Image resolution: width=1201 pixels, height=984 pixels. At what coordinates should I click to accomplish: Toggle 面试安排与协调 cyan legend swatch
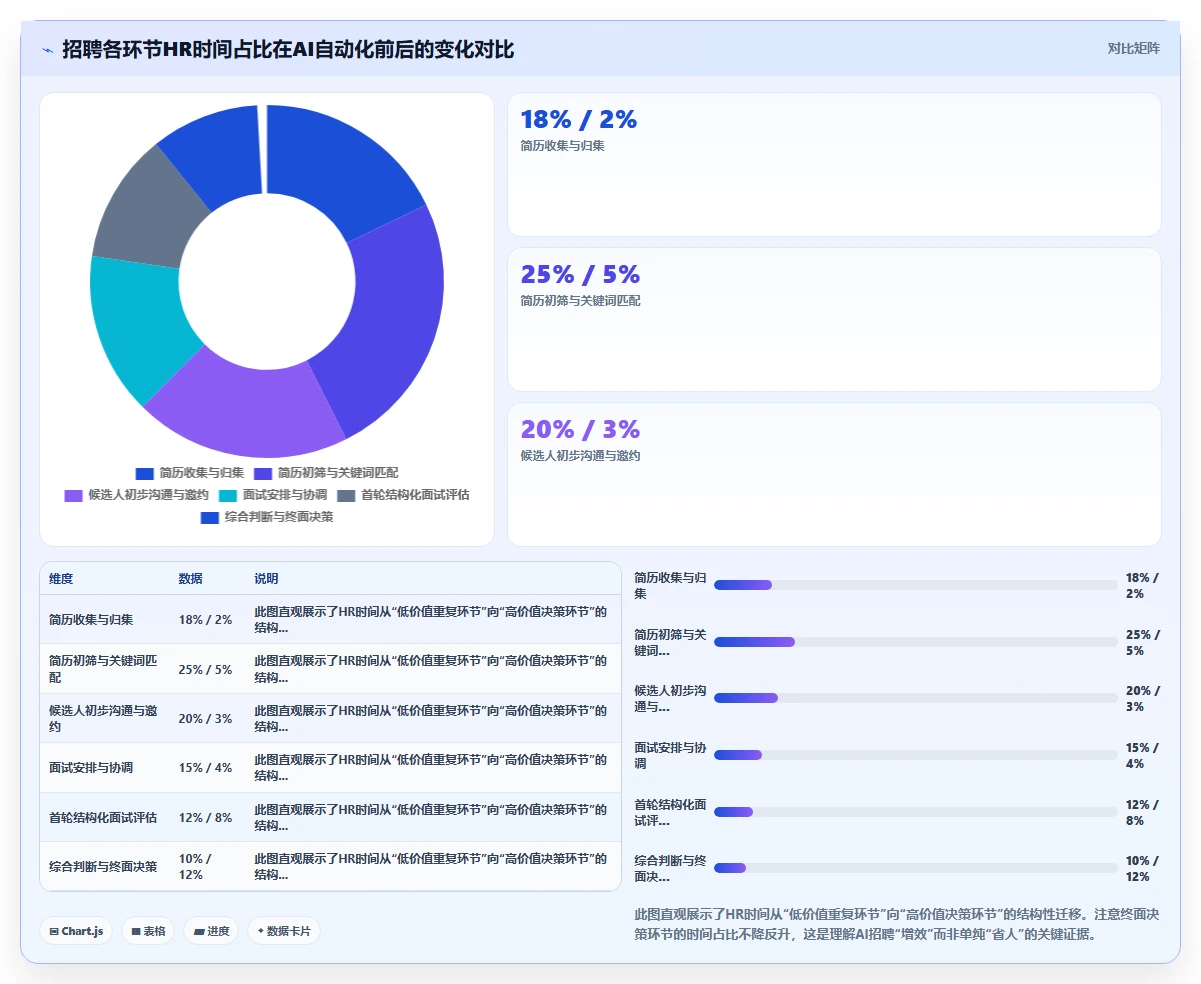pos(228,495)
